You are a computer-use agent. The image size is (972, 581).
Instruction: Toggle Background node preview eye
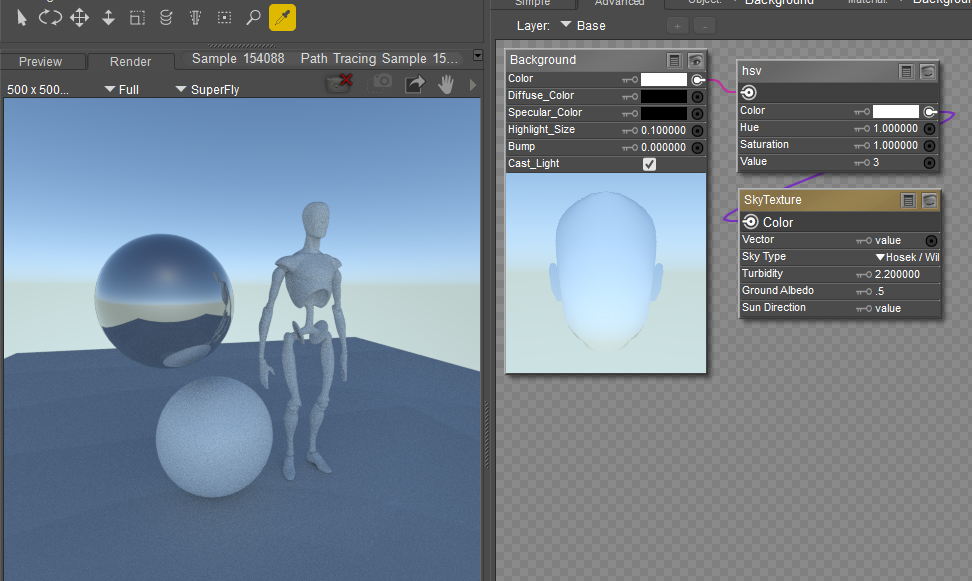pyautogui.click(x=695, y=60)
